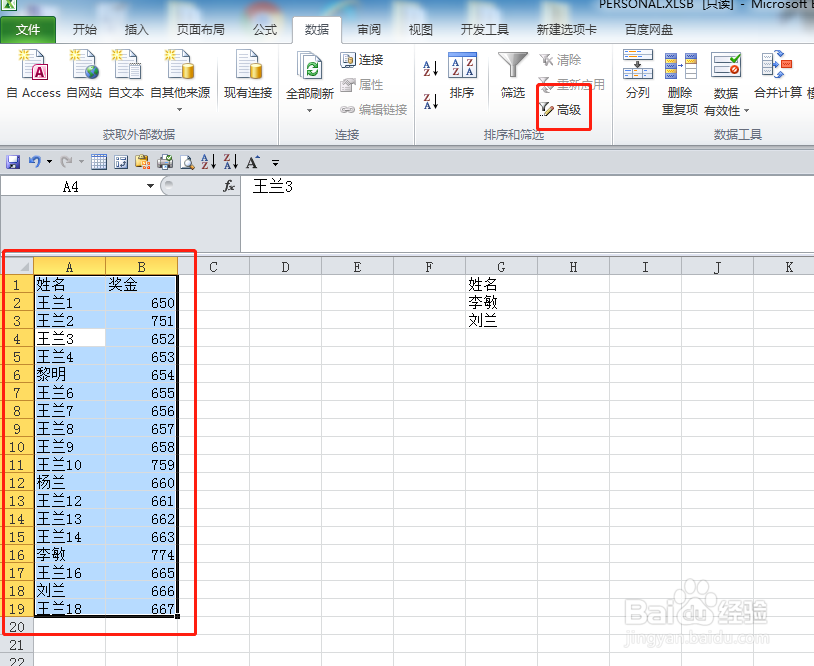
Task: Click quick toolbar A-Z ascending sort
Action: pos(209,162)
